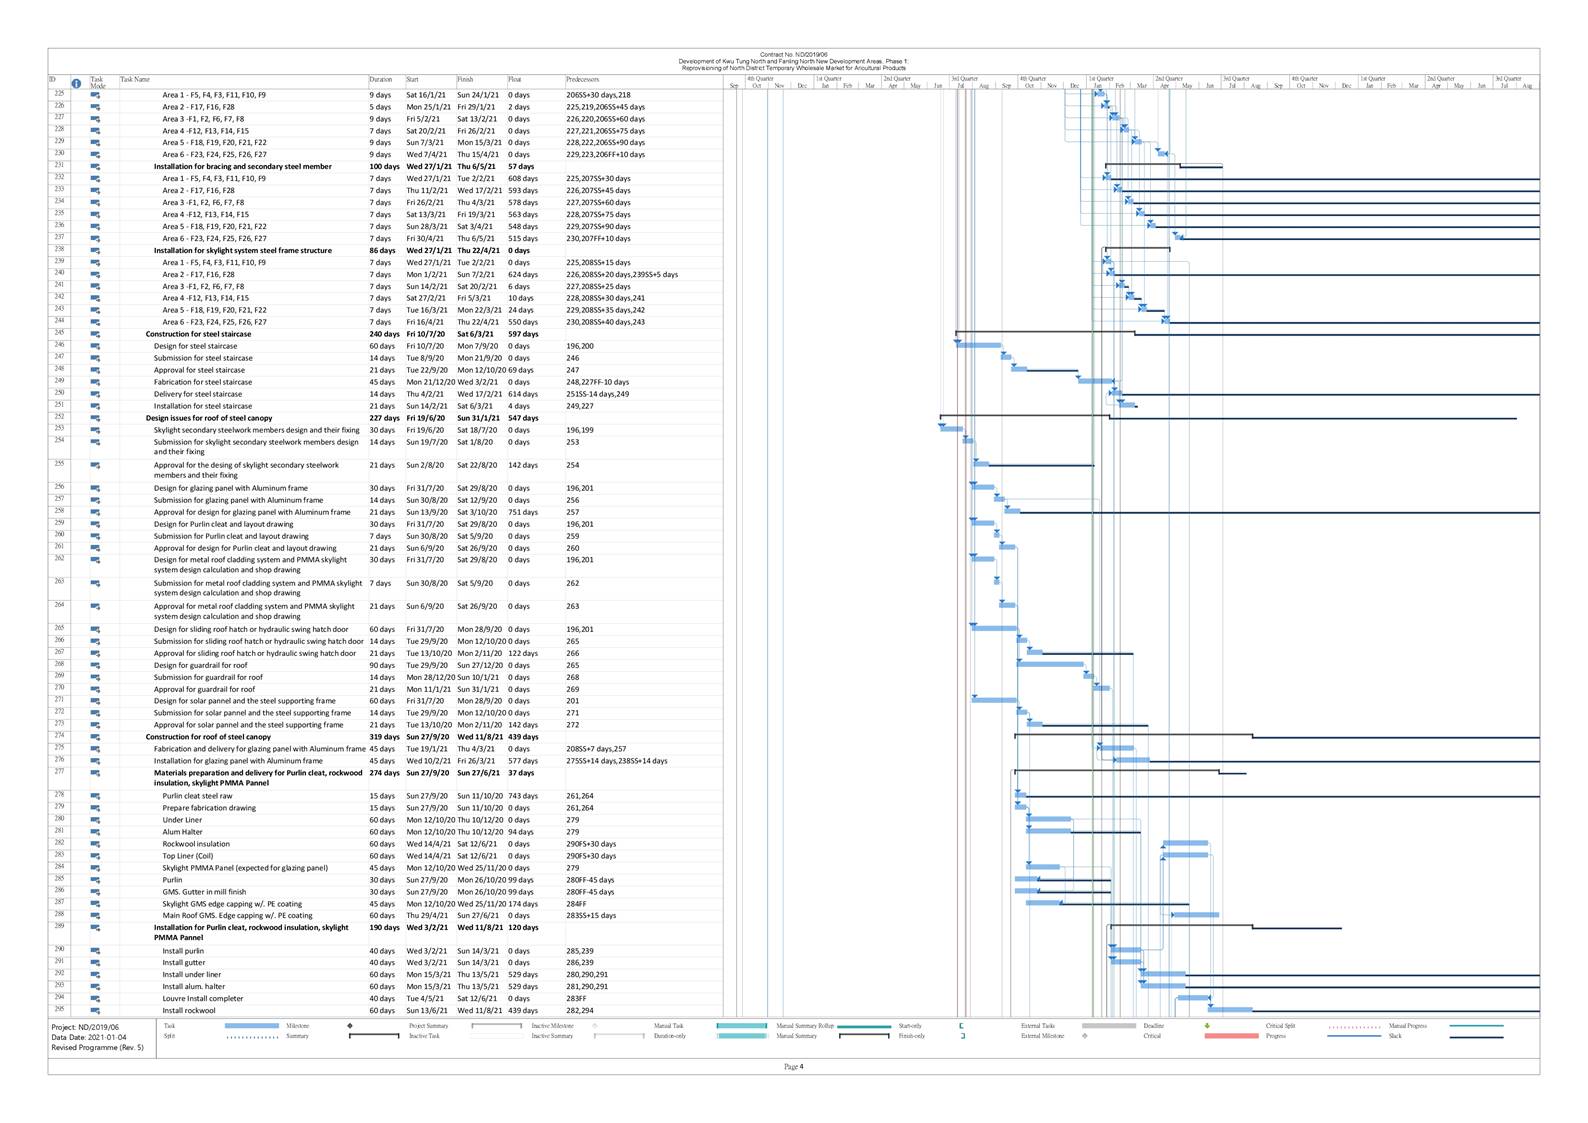Select the Install rockwool task row
Image resolution: width=1588 pixels, height=1123 pixels.
[189, 1010]
